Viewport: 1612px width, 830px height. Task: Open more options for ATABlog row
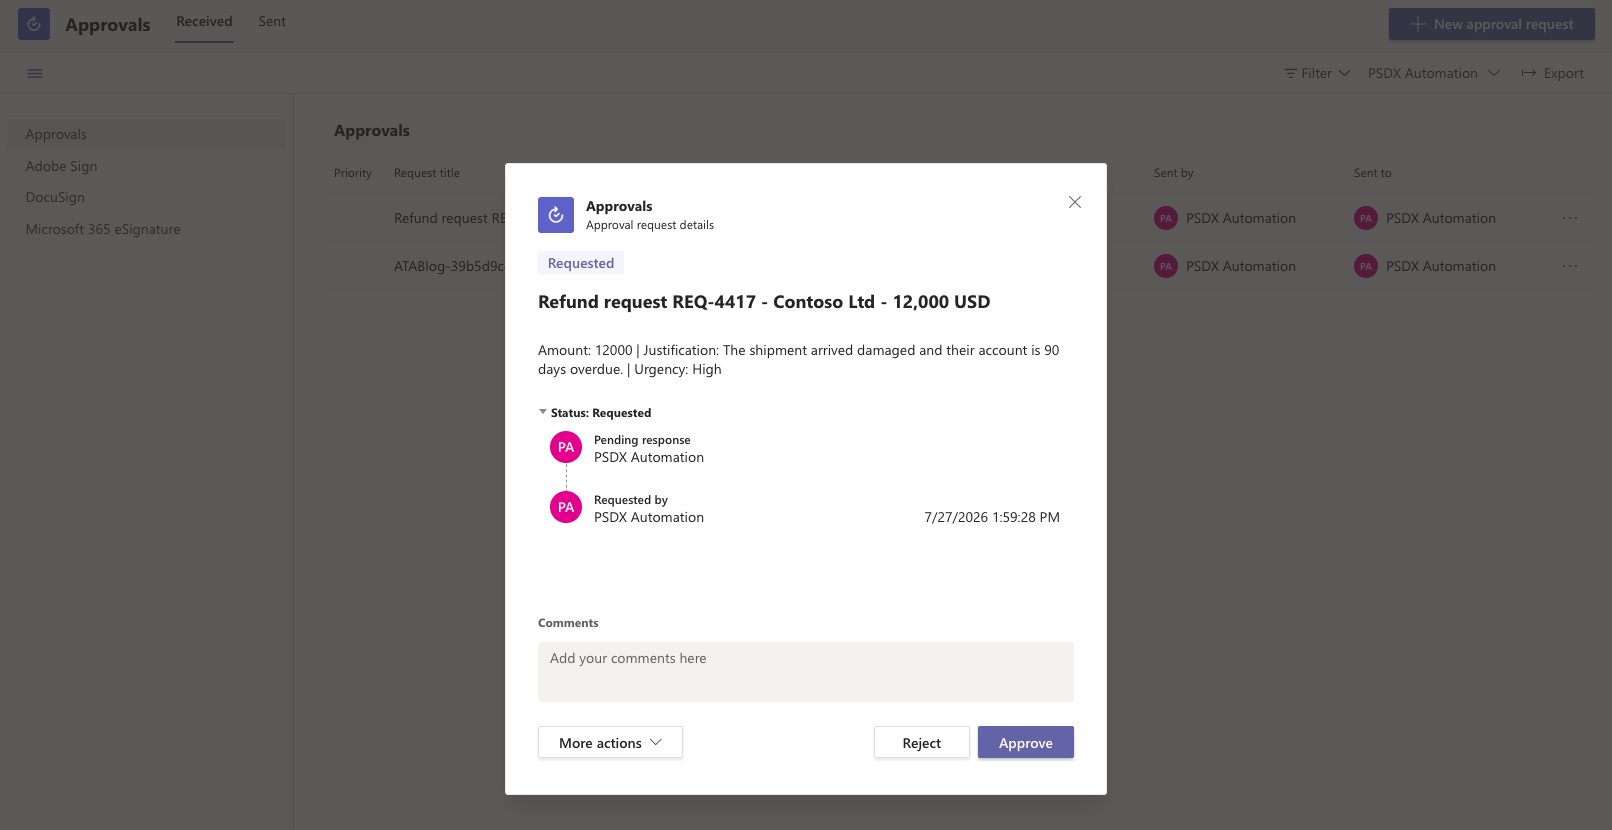point(1570,266)
